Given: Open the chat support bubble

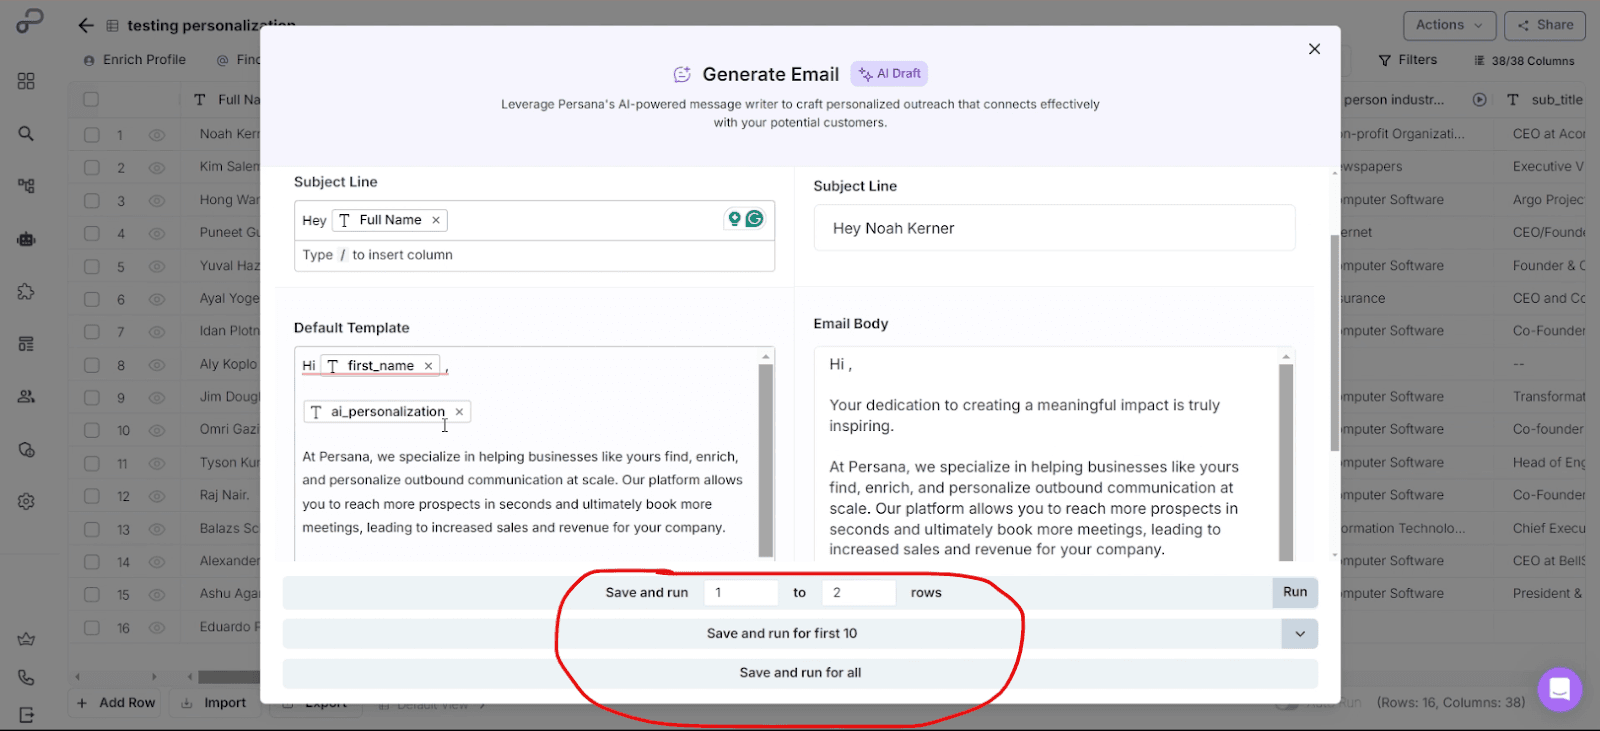Looking at the screenshot, I should [x=1559, y=689].
